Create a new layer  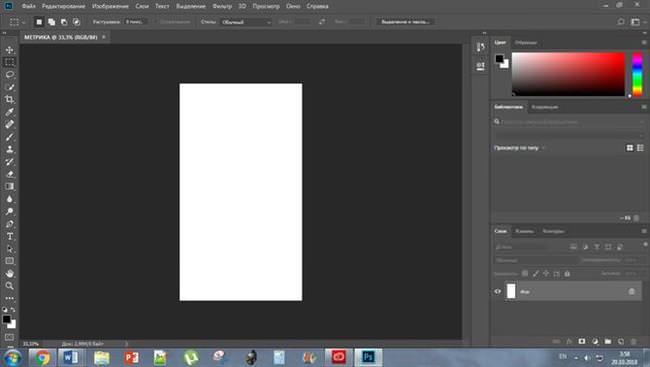[621, 341]
